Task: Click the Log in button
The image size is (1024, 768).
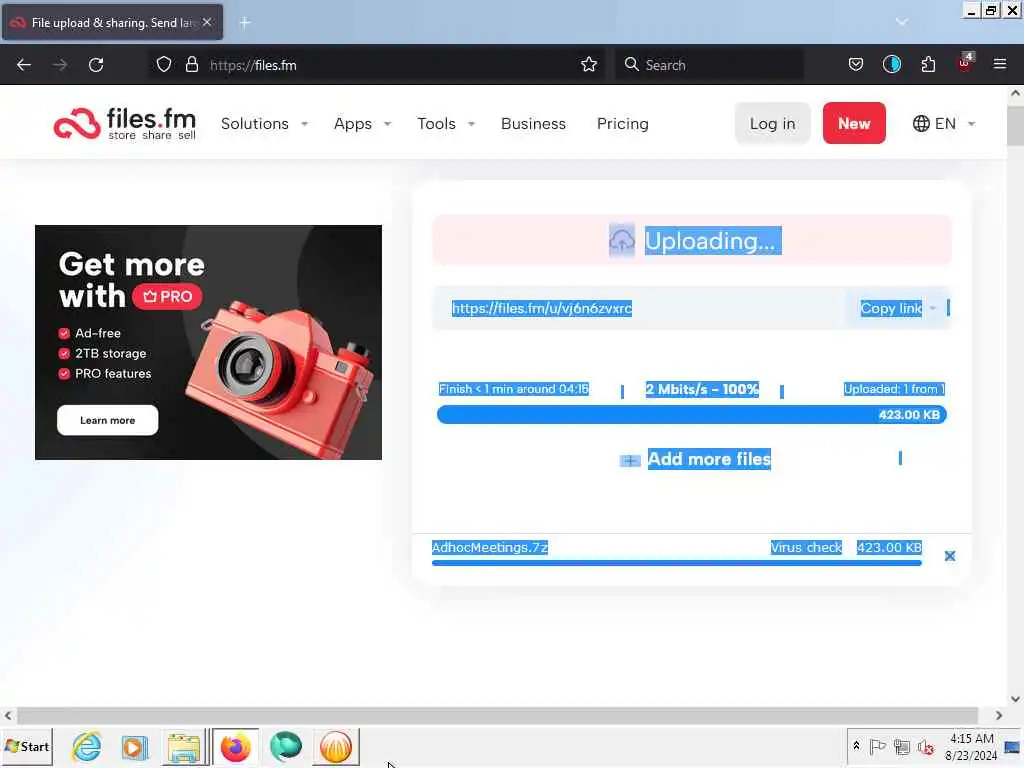Action: tap(772, 123)
